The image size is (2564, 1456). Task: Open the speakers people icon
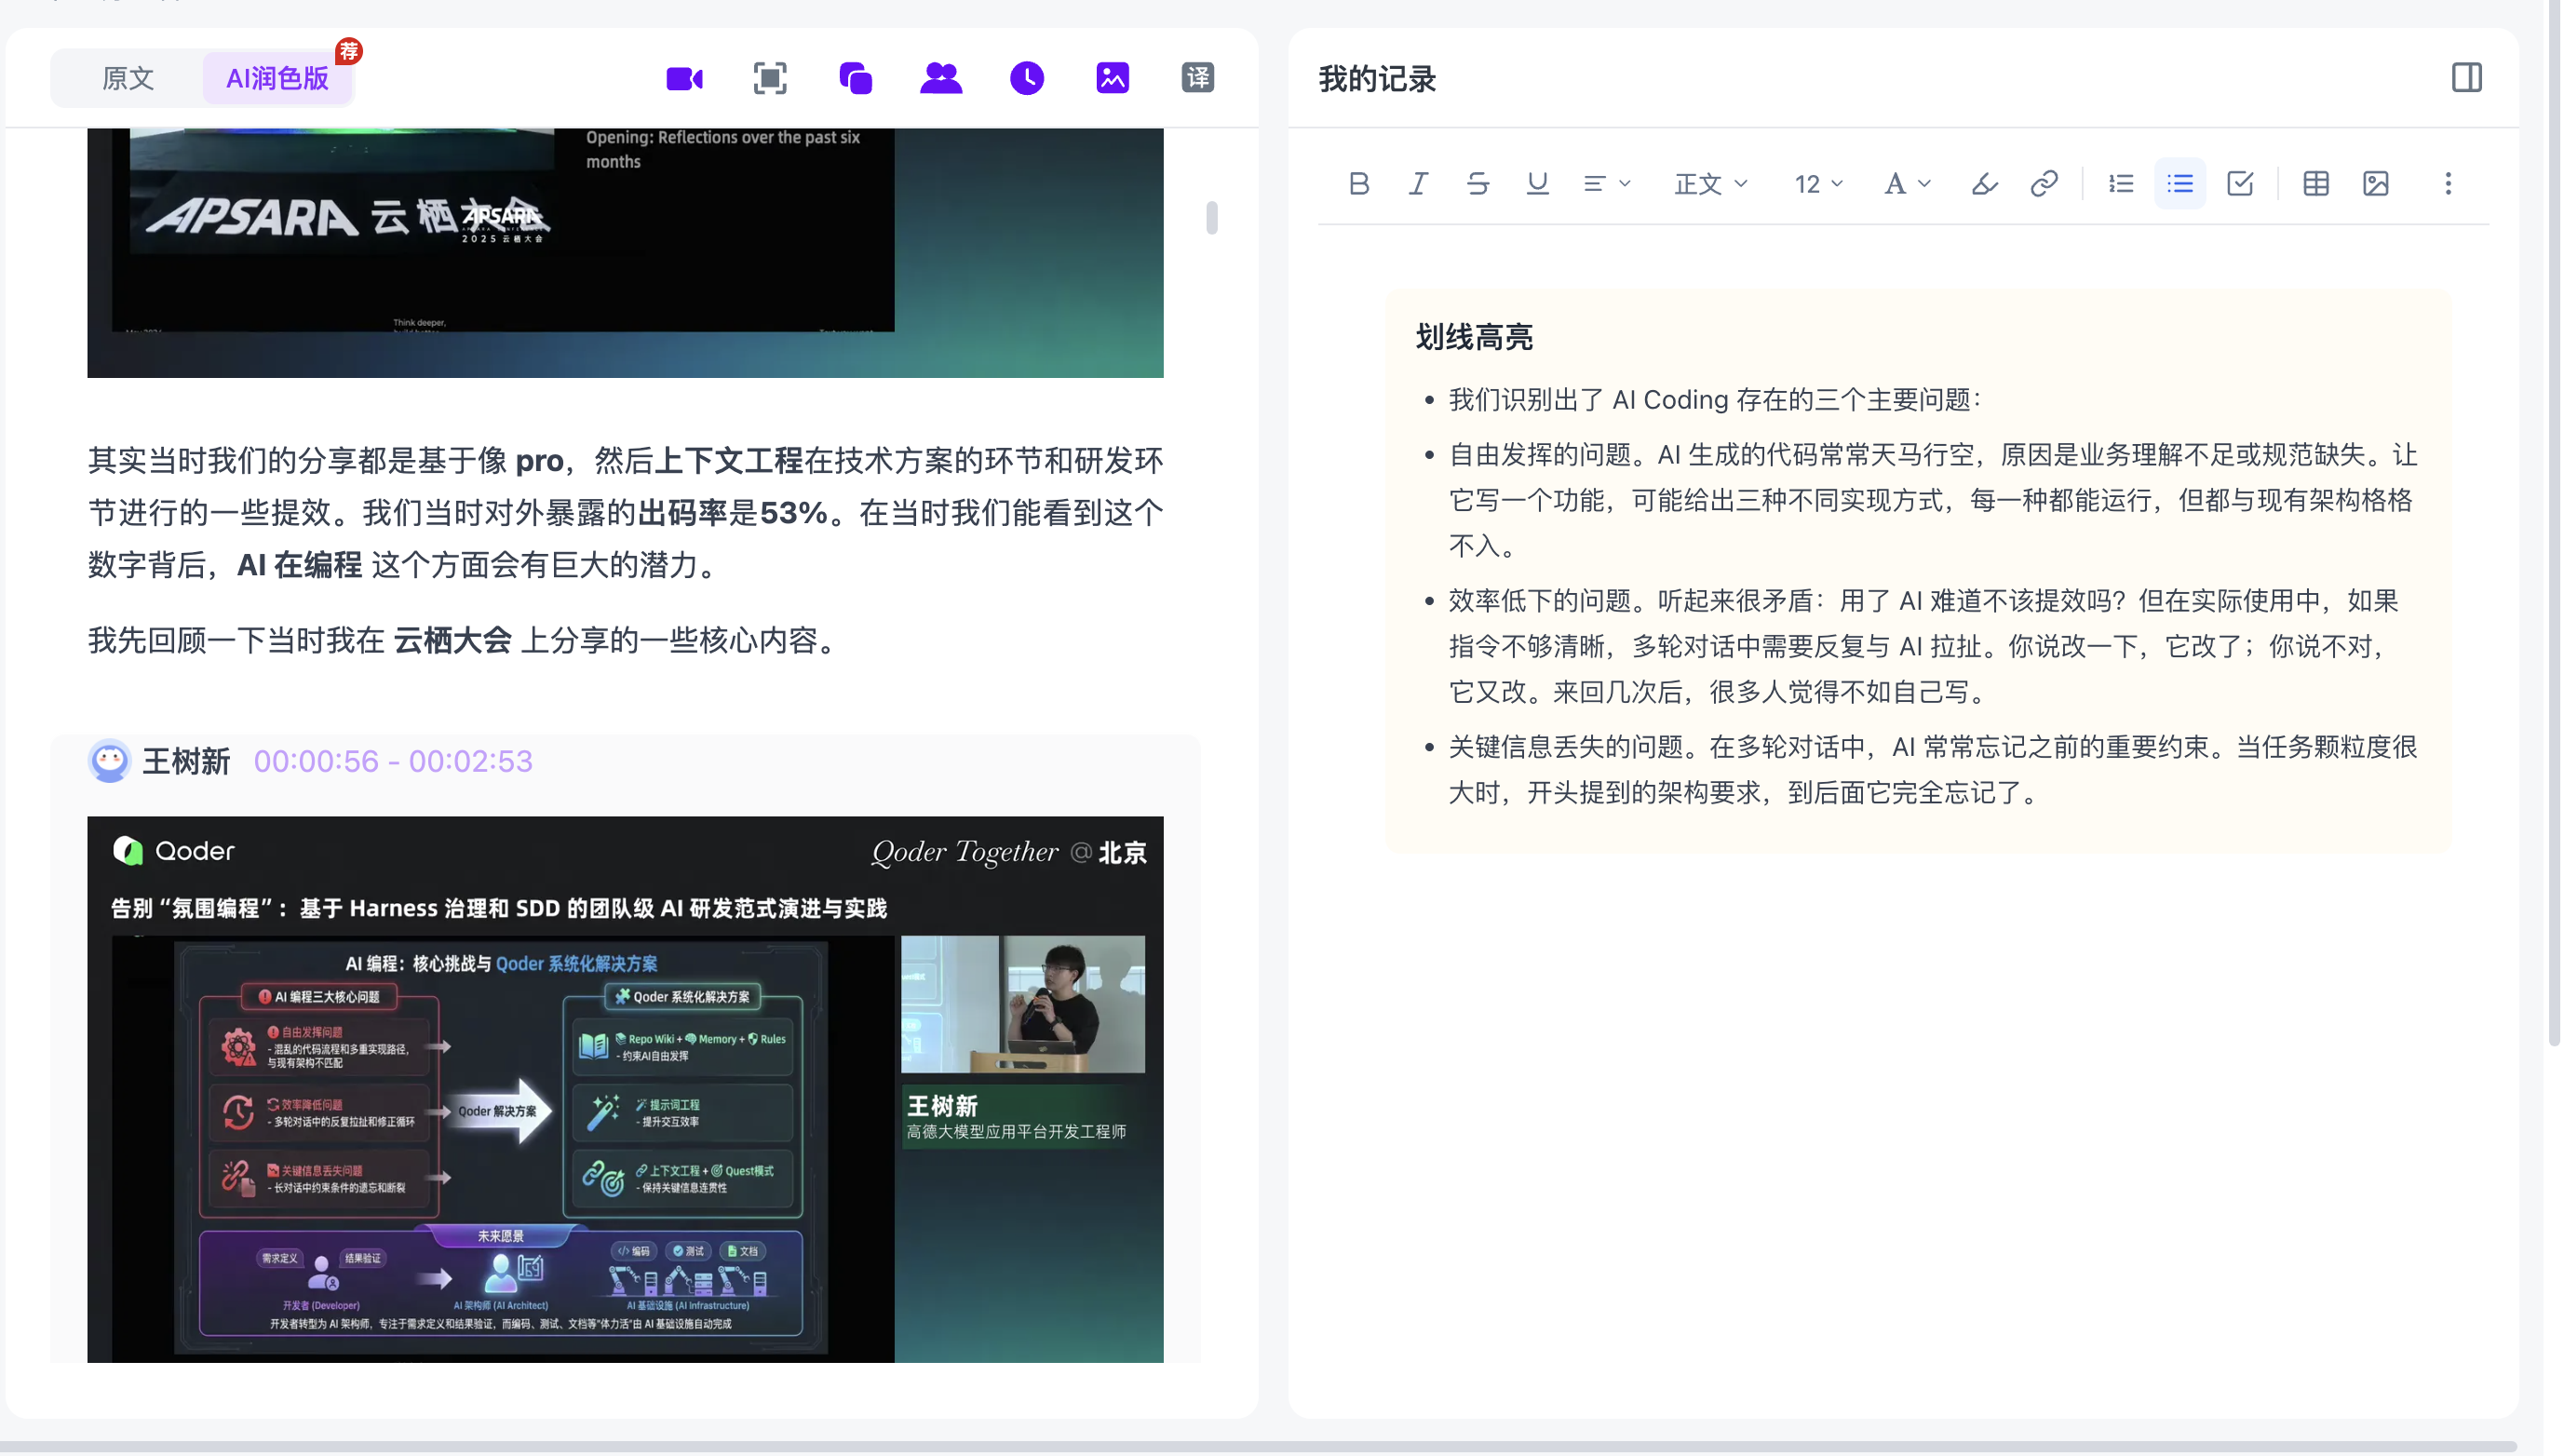tap(941, 78)
